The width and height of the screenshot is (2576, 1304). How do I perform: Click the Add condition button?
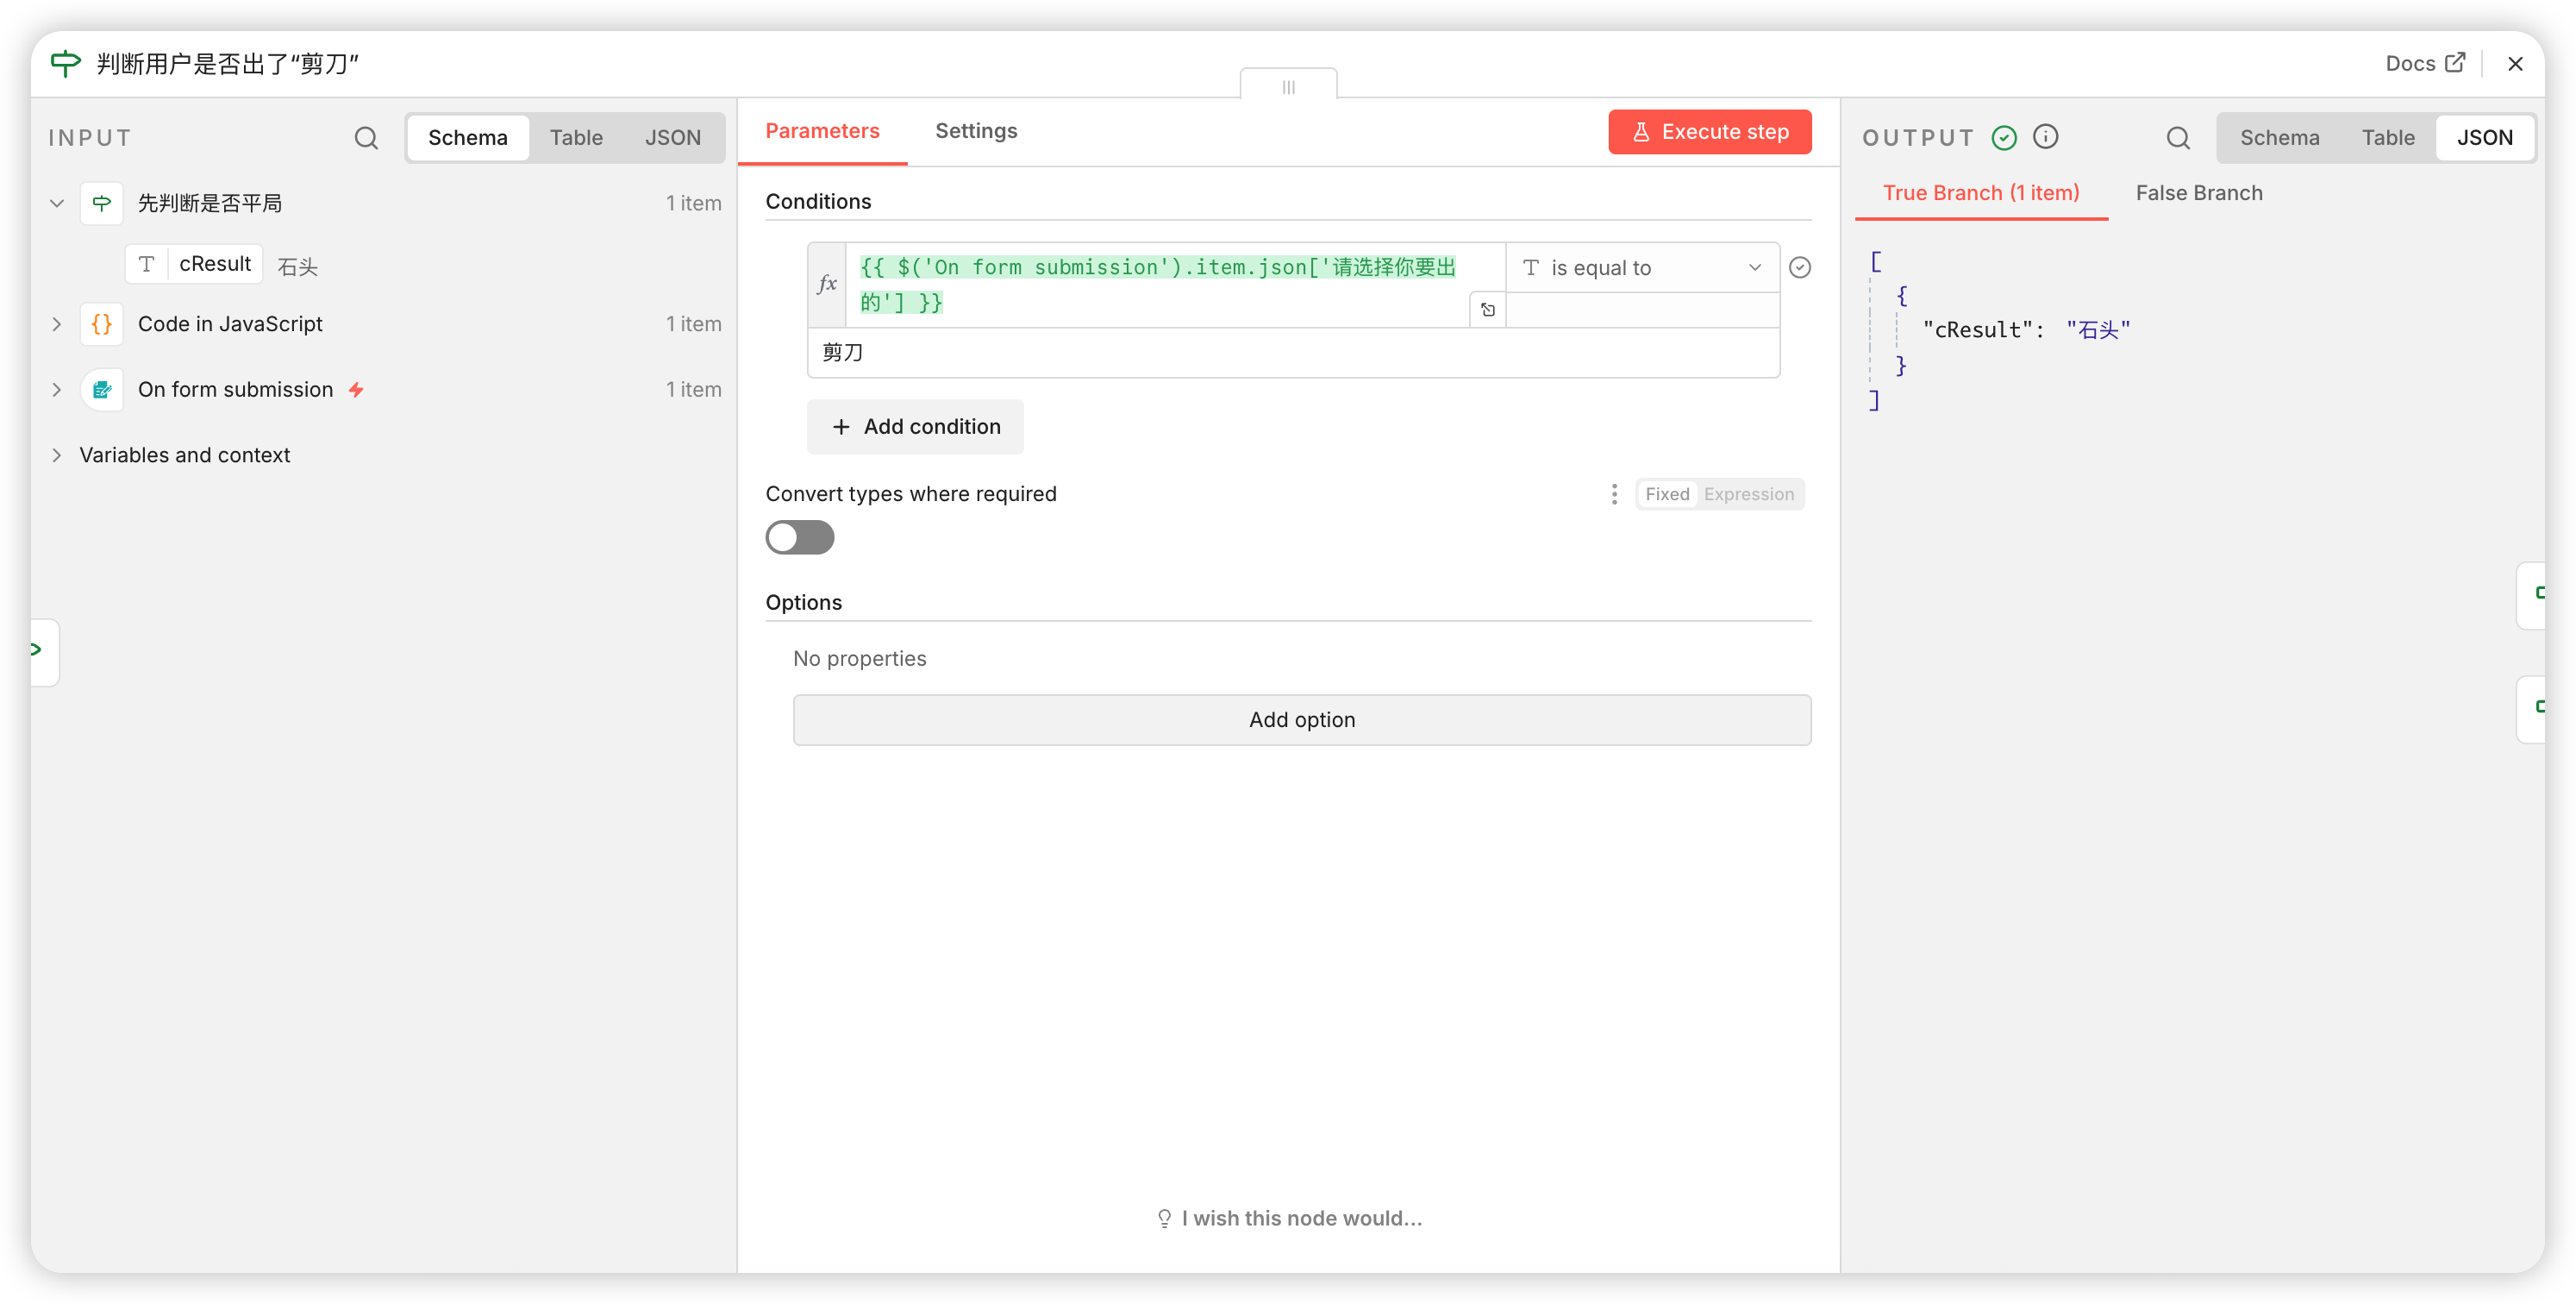tap(915, 427)
